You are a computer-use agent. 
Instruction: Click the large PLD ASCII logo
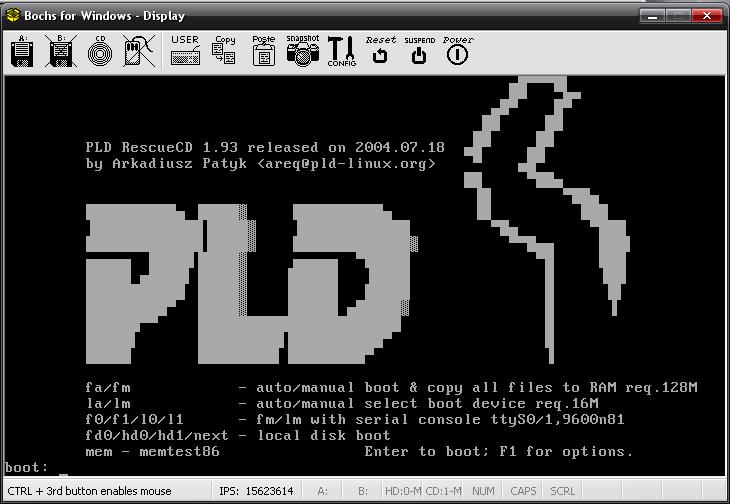click(x=251, y=284)
